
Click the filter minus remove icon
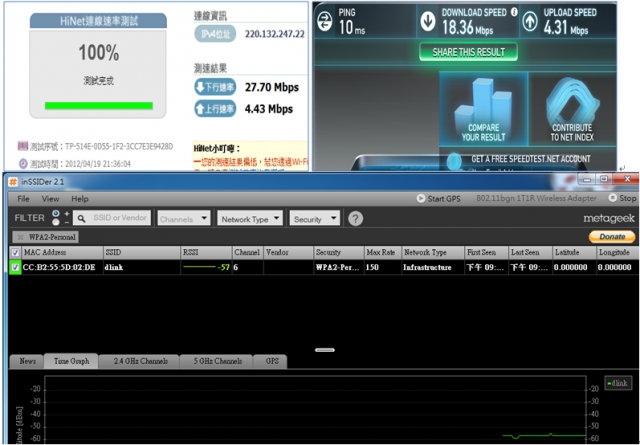67,222
